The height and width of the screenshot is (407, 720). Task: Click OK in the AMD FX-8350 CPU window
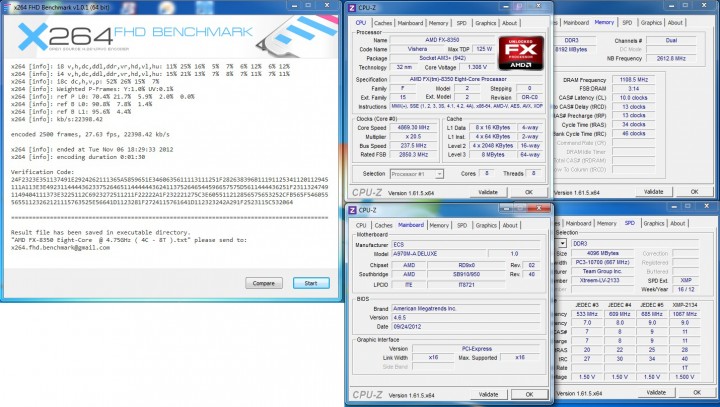click(x=529, y=192)
